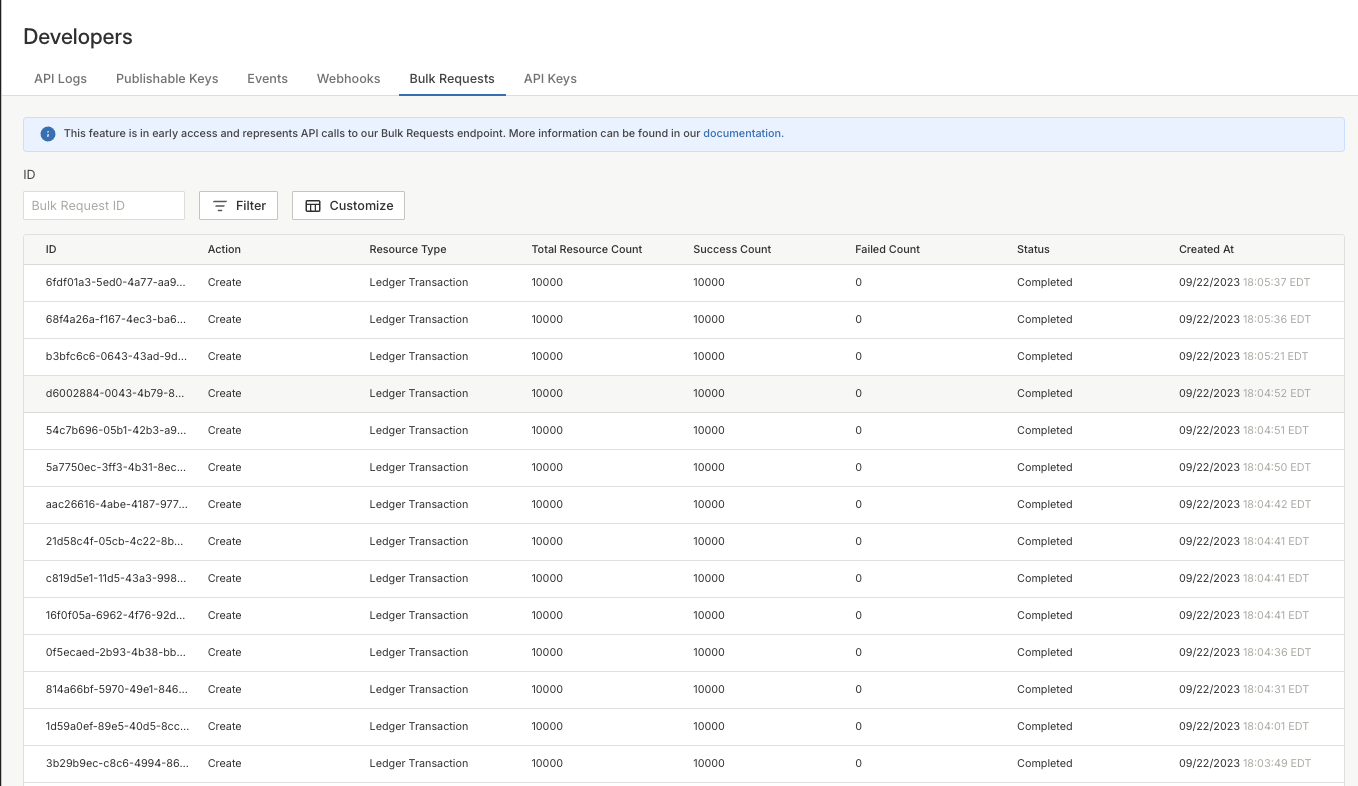Viewport: 1358px width, 786px height.
Task: Open the Customize button
Action: tap(348, 205)
